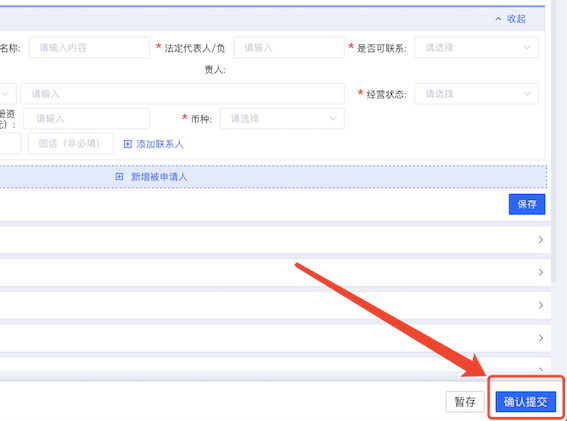567x421 pixels.
Task: Click the 暂存 button
Action: (x=465, y=401)
